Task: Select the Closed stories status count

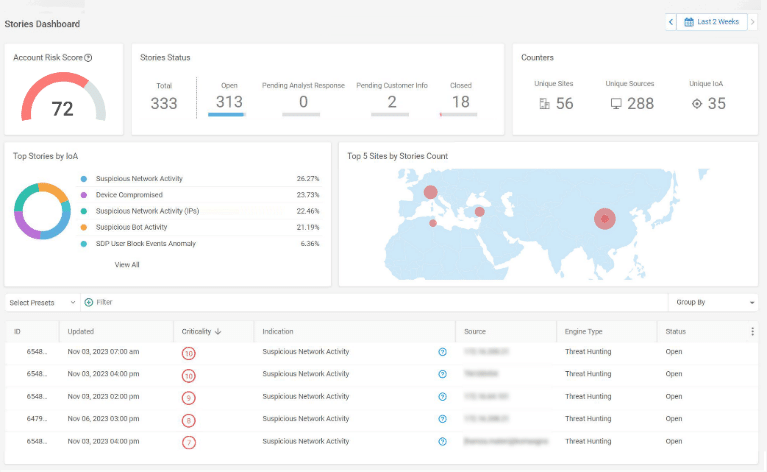Action: [x=460, y=101]
